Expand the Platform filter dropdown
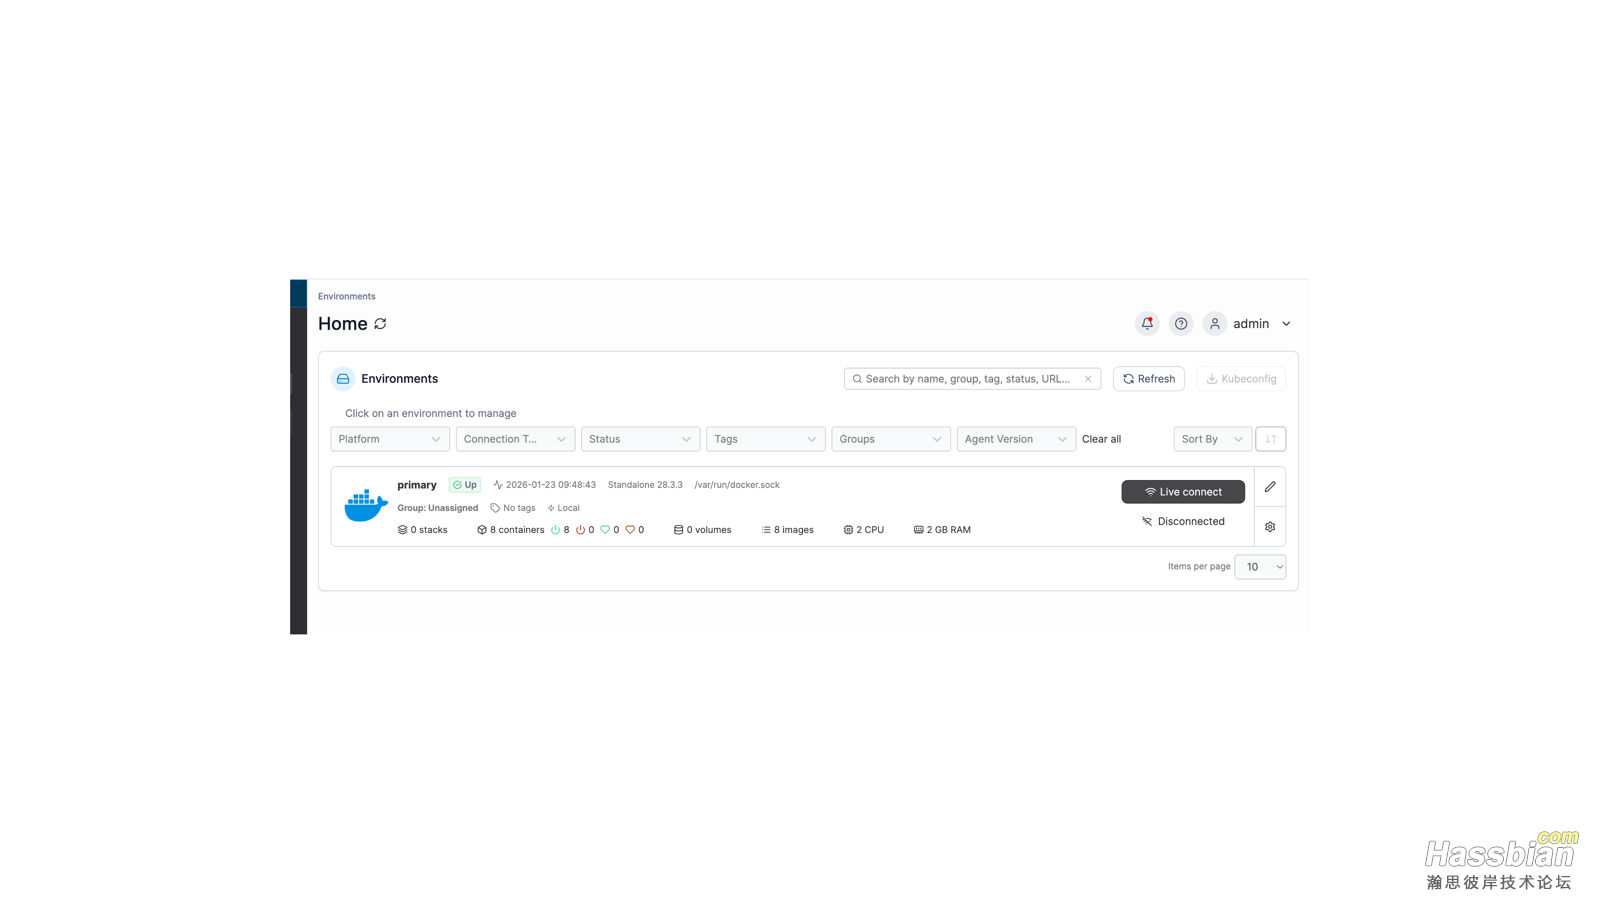1600x900 pixels. 390,439
